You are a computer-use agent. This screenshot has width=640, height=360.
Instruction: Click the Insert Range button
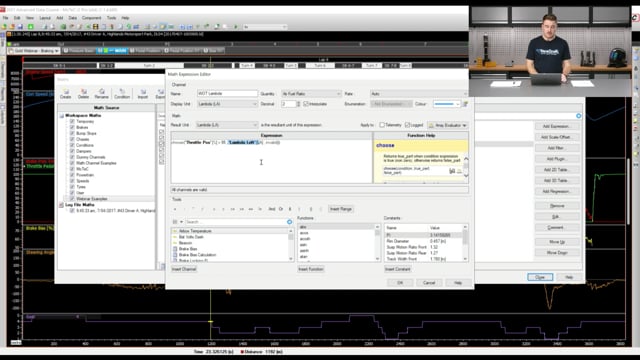(341, 209)
